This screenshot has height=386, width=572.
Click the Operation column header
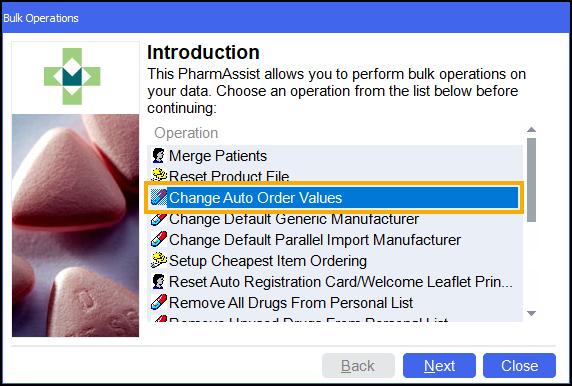point(186,133)
